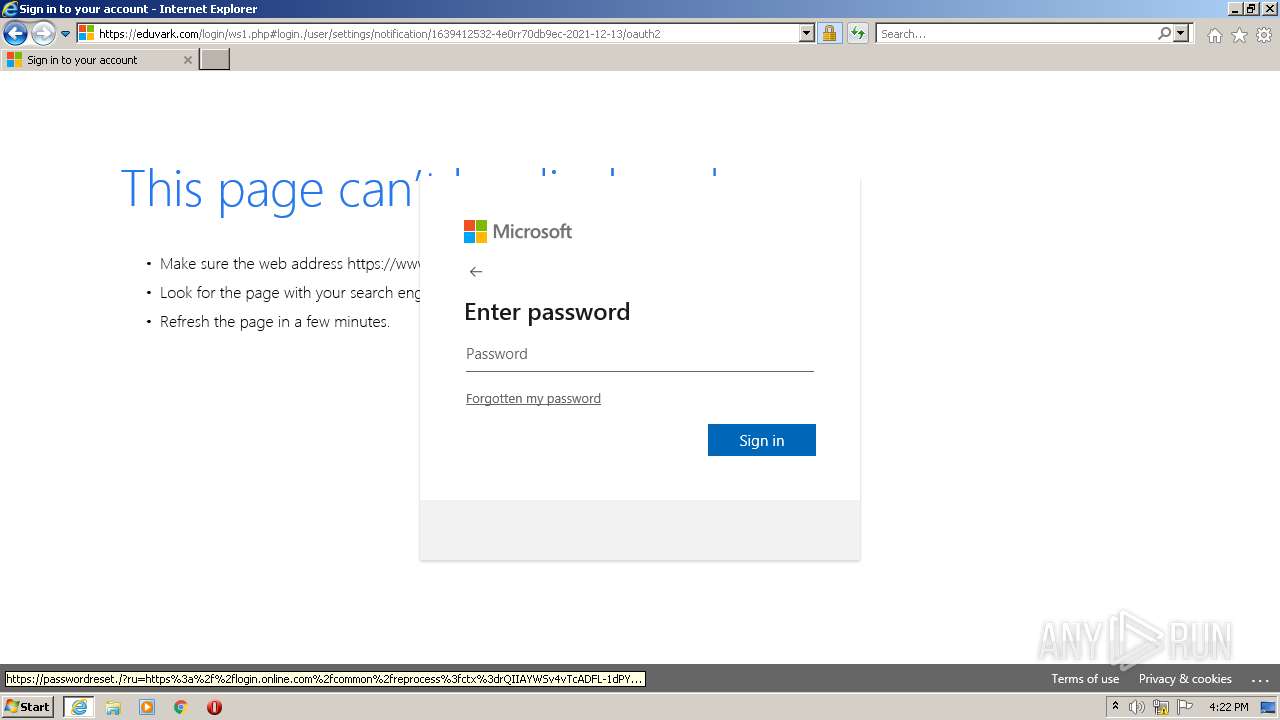
Task: Open the red Opera-style taskbar icon
Action: [x=214, y=707]
